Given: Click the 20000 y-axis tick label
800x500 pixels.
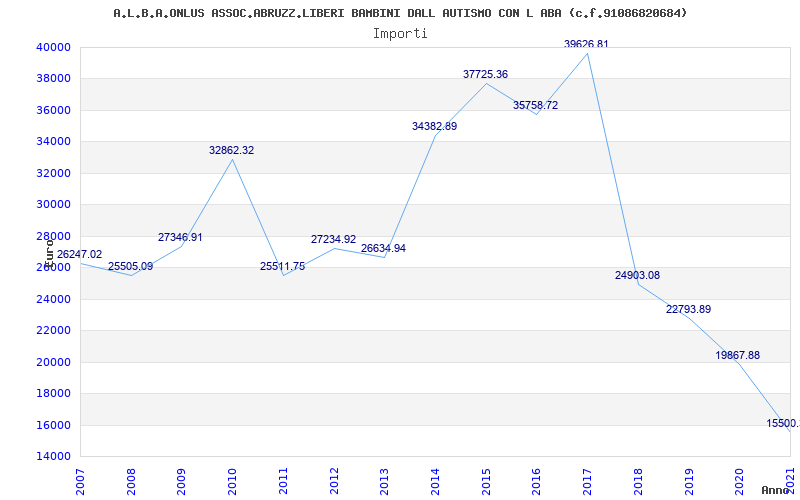Looking at the screenshot, I should point(53,362).
